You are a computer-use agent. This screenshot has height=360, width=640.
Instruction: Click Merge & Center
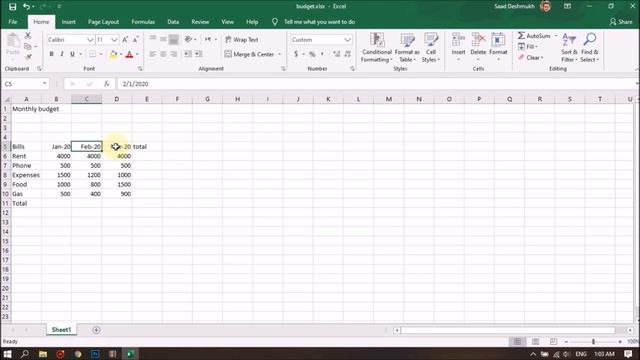tap(249, 54)
